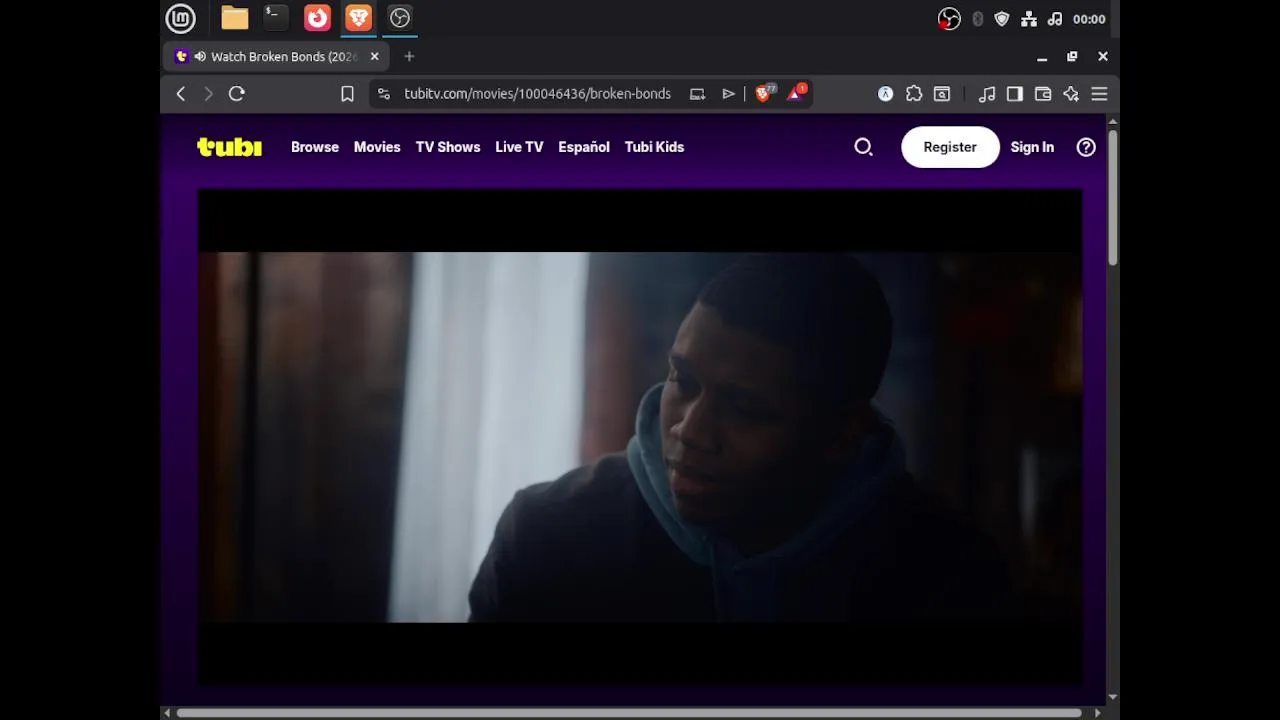The height and width of the screenshot is (720, 1280).
Task: Click the Sign In link
Action: (x=1032, y=147)
